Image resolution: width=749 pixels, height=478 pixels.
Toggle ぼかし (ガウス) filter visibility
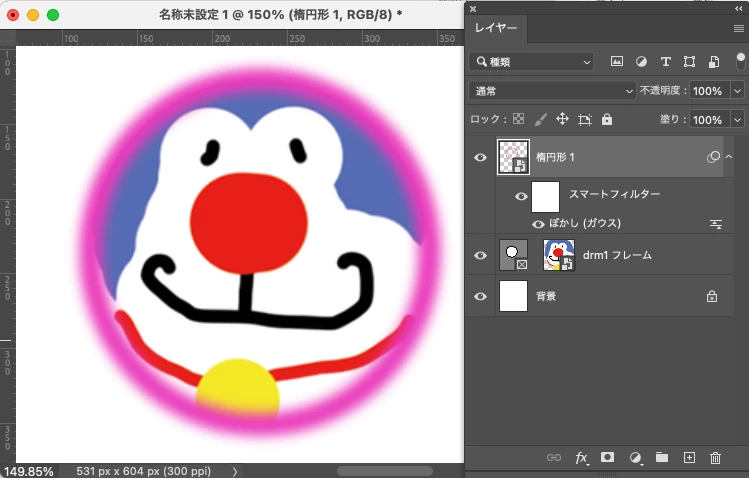point(538,224)
